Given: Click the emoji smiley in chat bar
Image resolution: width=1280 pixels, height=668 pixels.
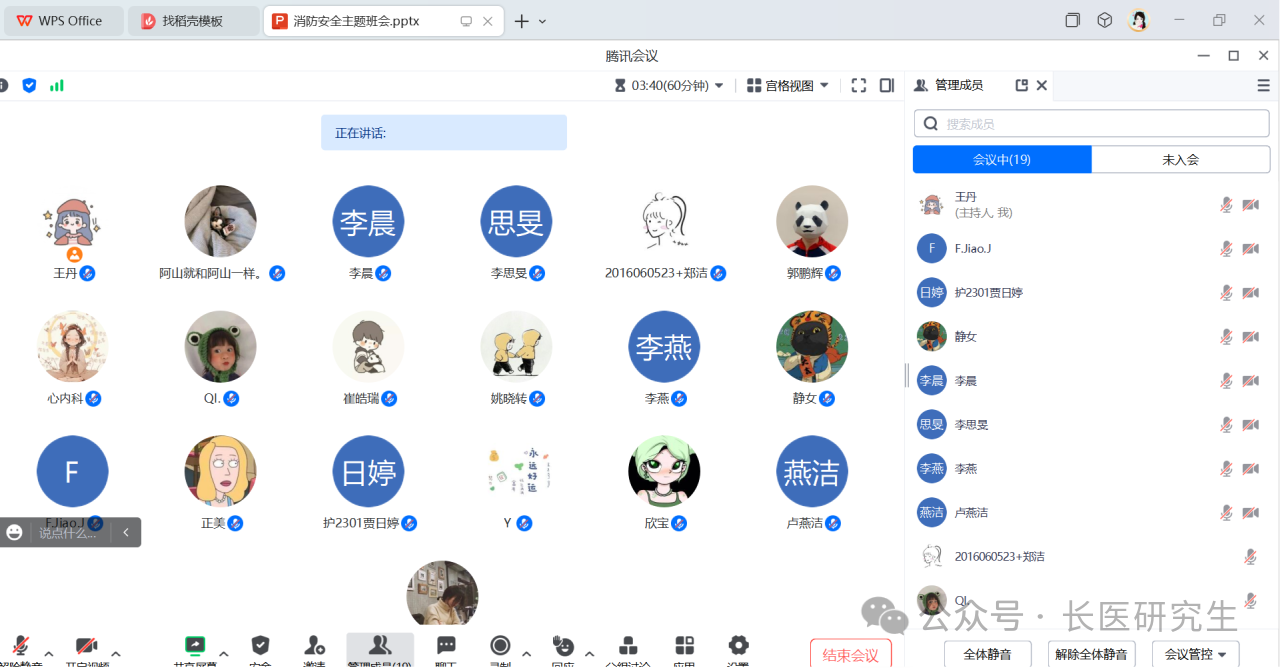Looking at the screenshot, I should [x=14, y=532].
